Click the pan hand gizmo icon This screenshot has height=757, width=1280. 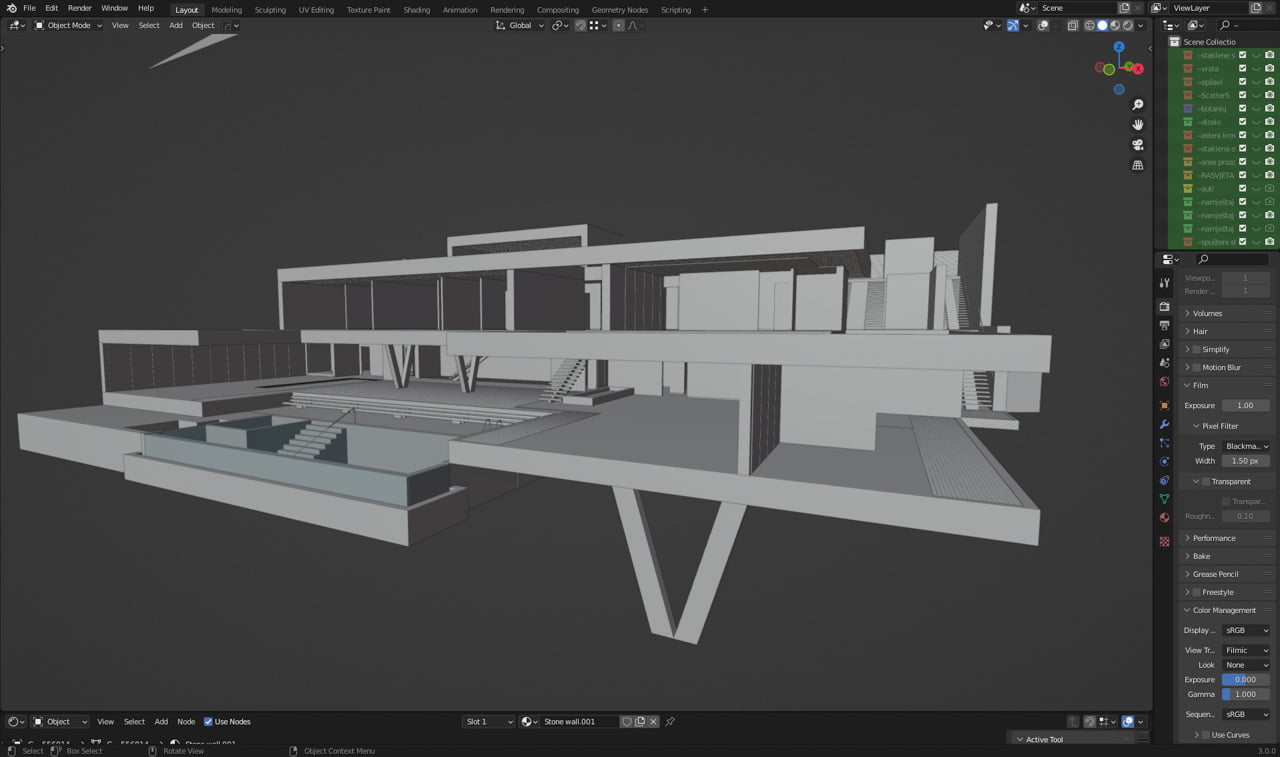click(1138, 125)
